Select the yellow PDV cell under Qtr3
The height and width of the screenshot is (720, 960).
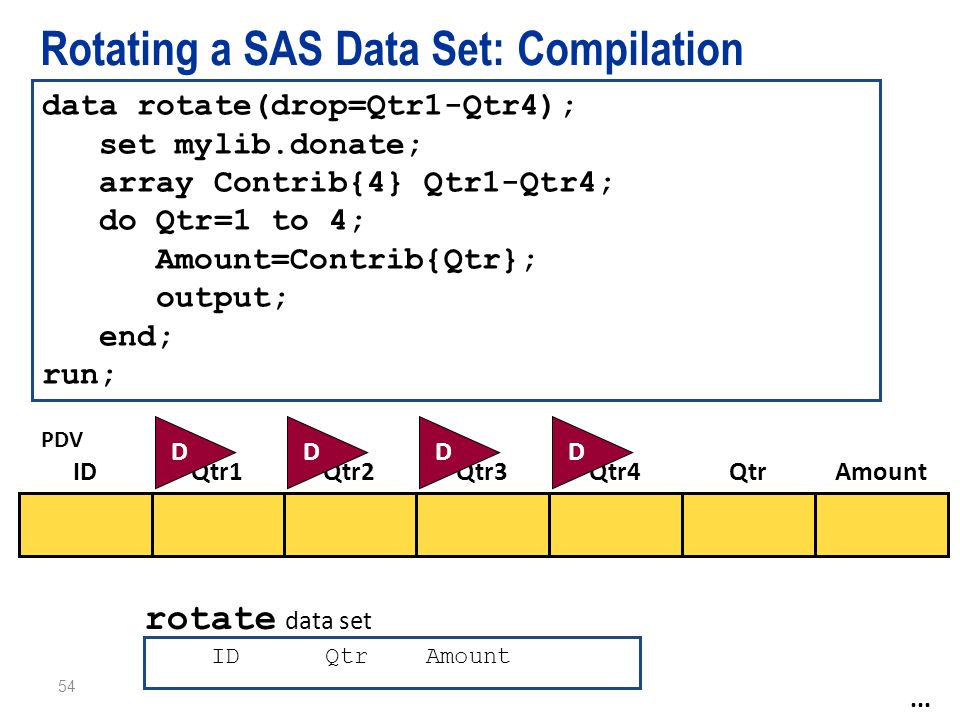click(483, 525)
